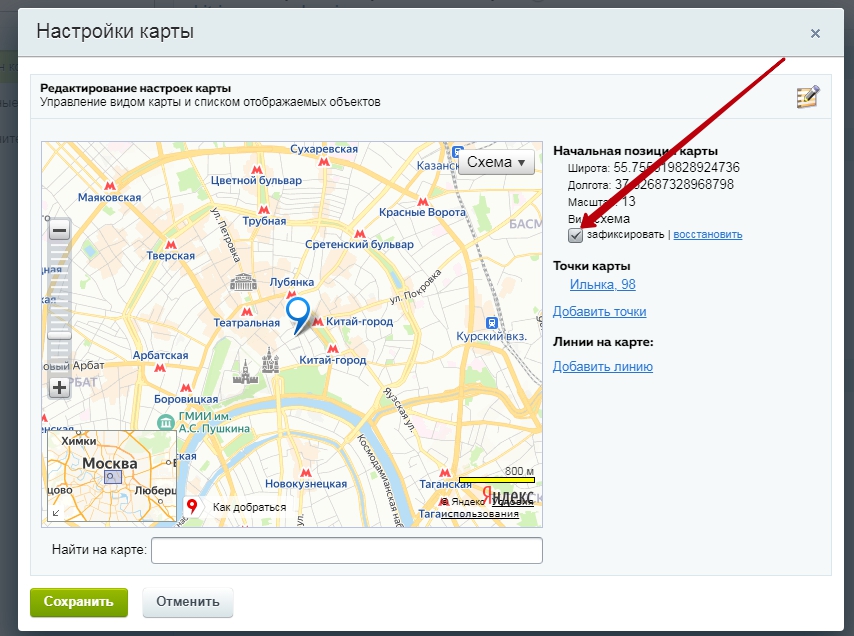The width and height of the screenshot is (854, 636).
Task: Open the Ильнка, 98 map point
Action: (602, 285)
